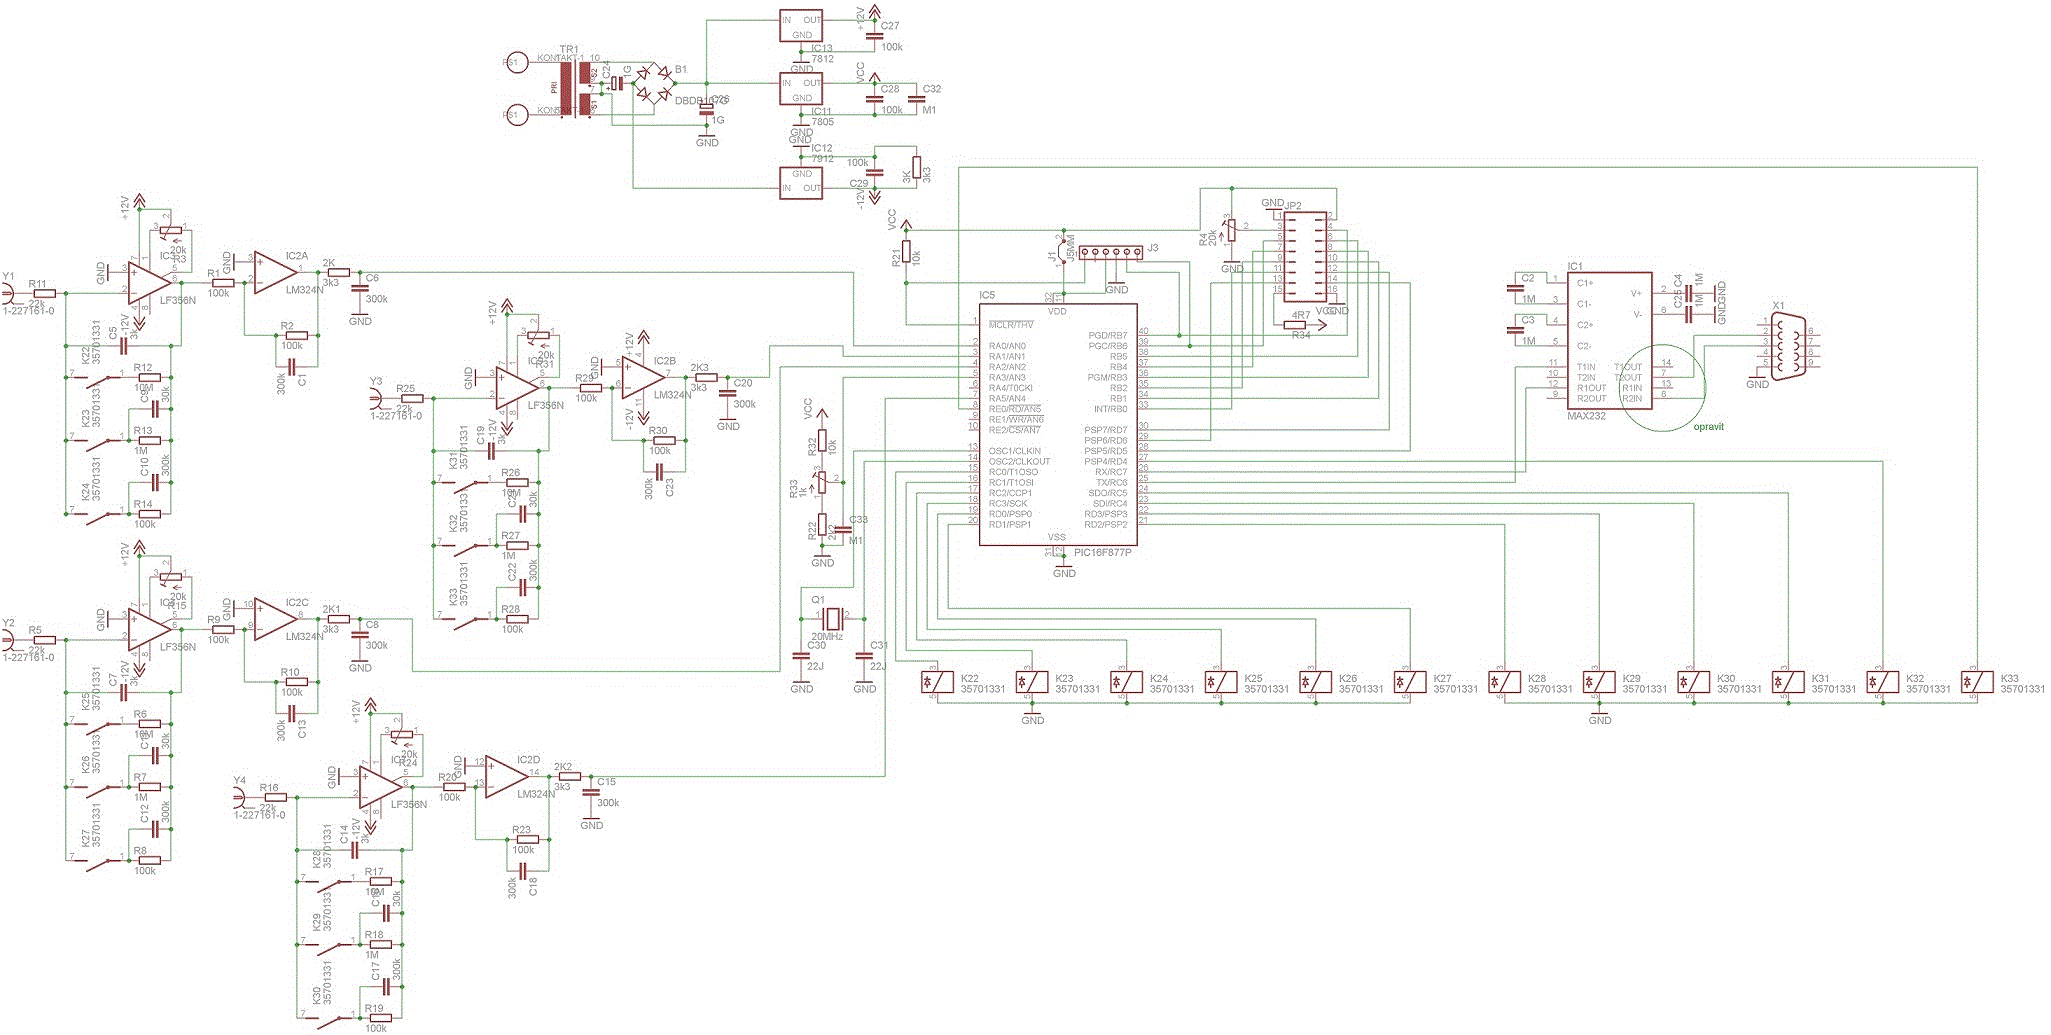This screenshot has height=1035, width=2051.
Task: Select the K22 relay coil symbol
Action: tap(938, 682)
